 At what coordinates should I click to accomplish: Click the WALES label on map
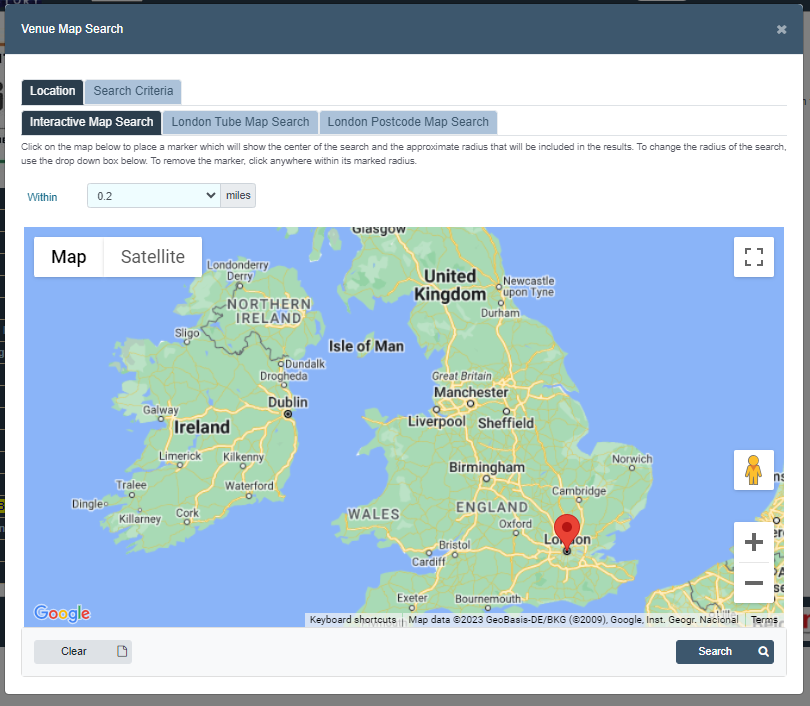coord(373,514)
